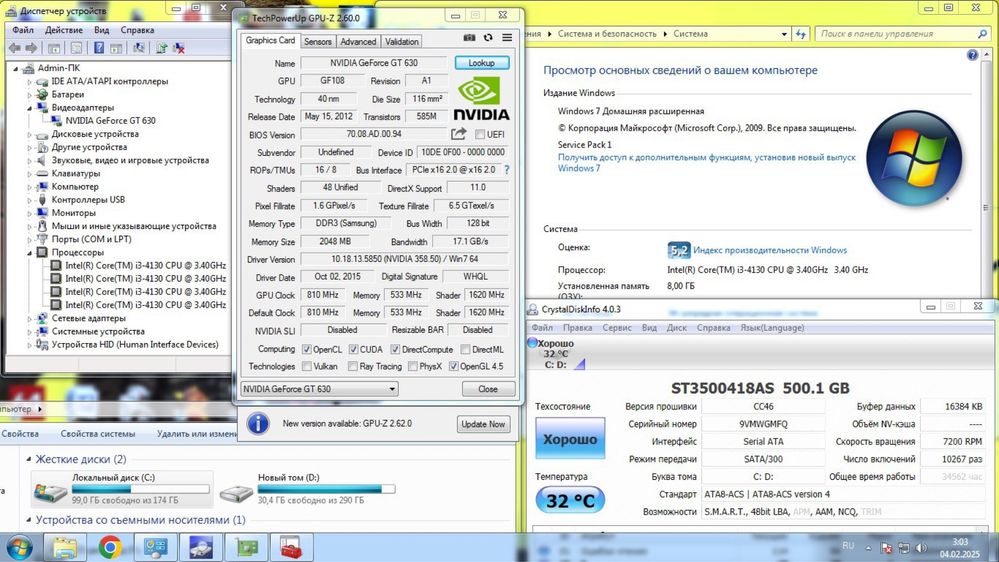Toggle OpenGL 4.5 checkbox

click(454, 366)
